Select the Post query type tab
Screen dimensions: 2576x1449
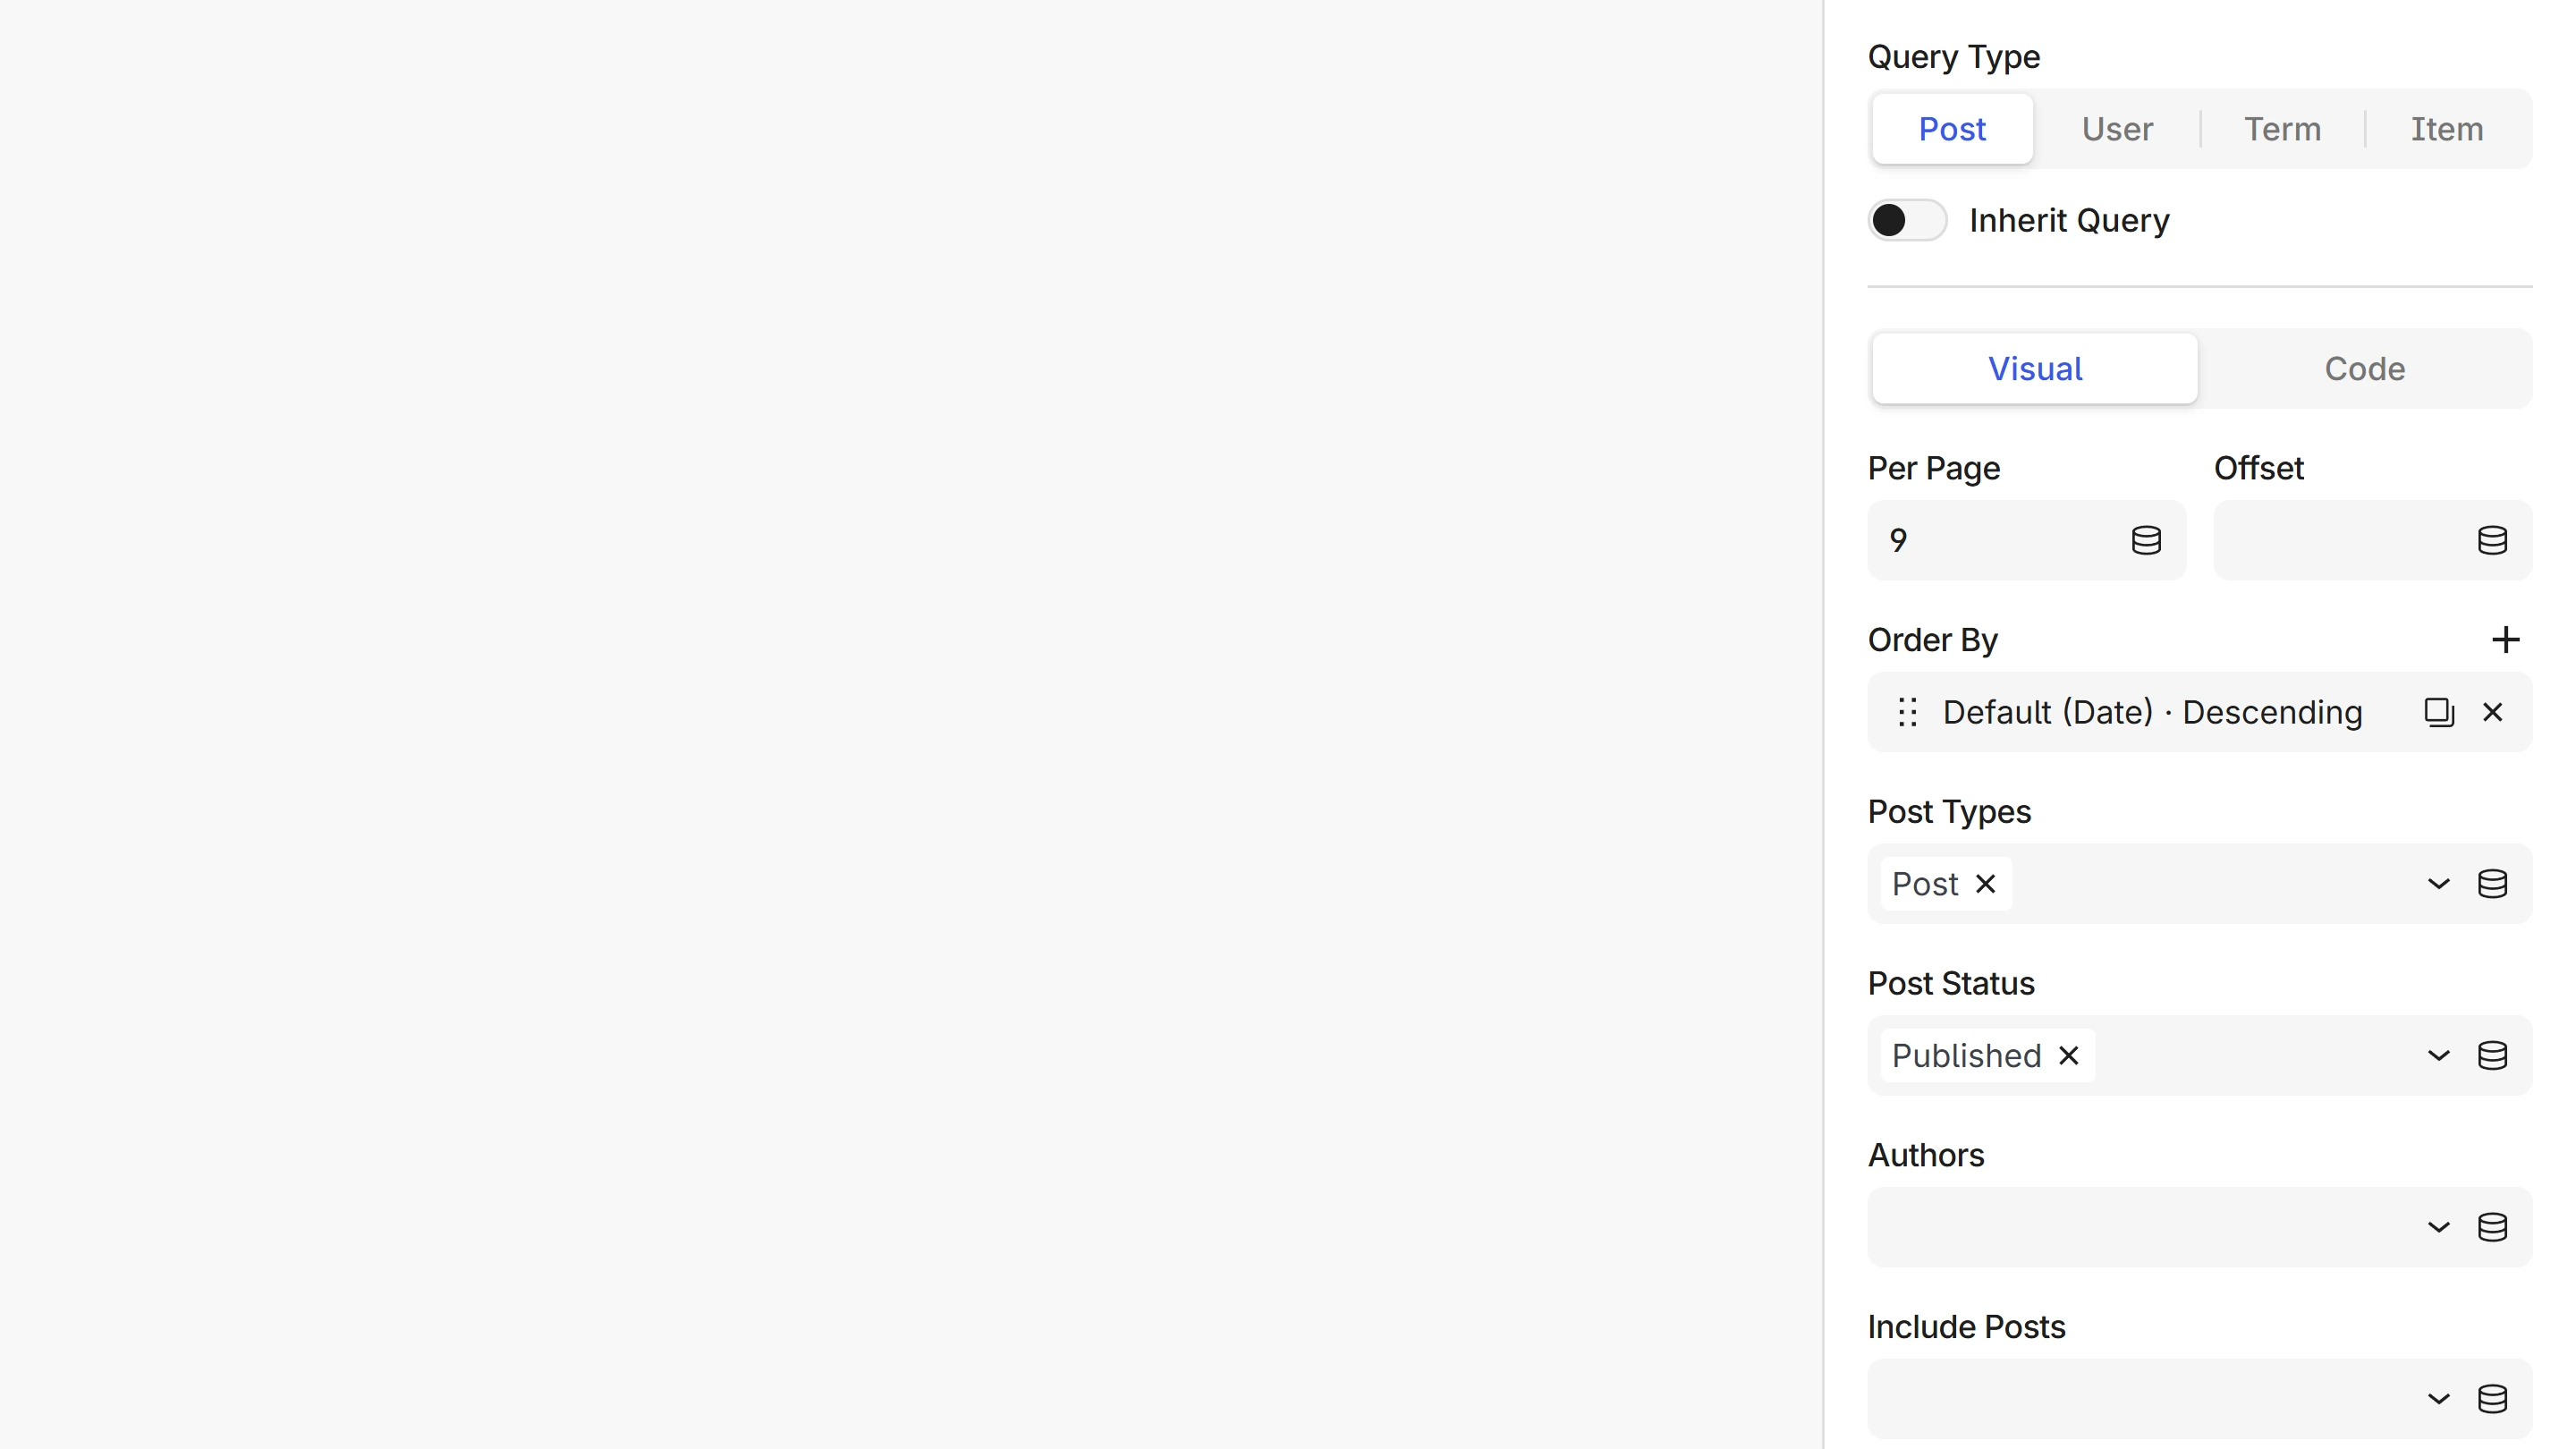[x=1952, y=129]
